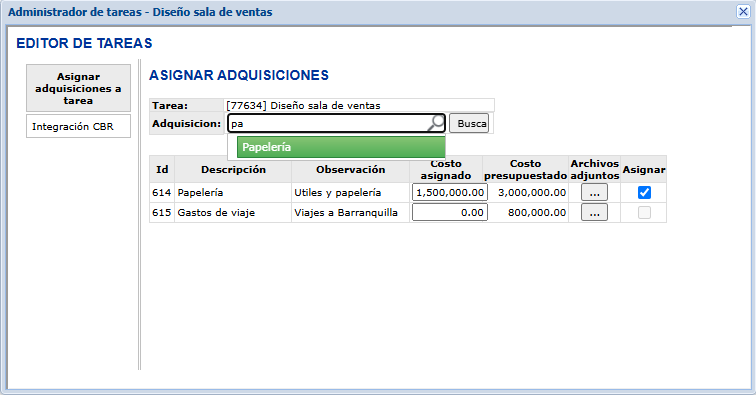Switch to the Integración CBR tab
This screenshot has width=756, height=395.
(x=78, y=126)
